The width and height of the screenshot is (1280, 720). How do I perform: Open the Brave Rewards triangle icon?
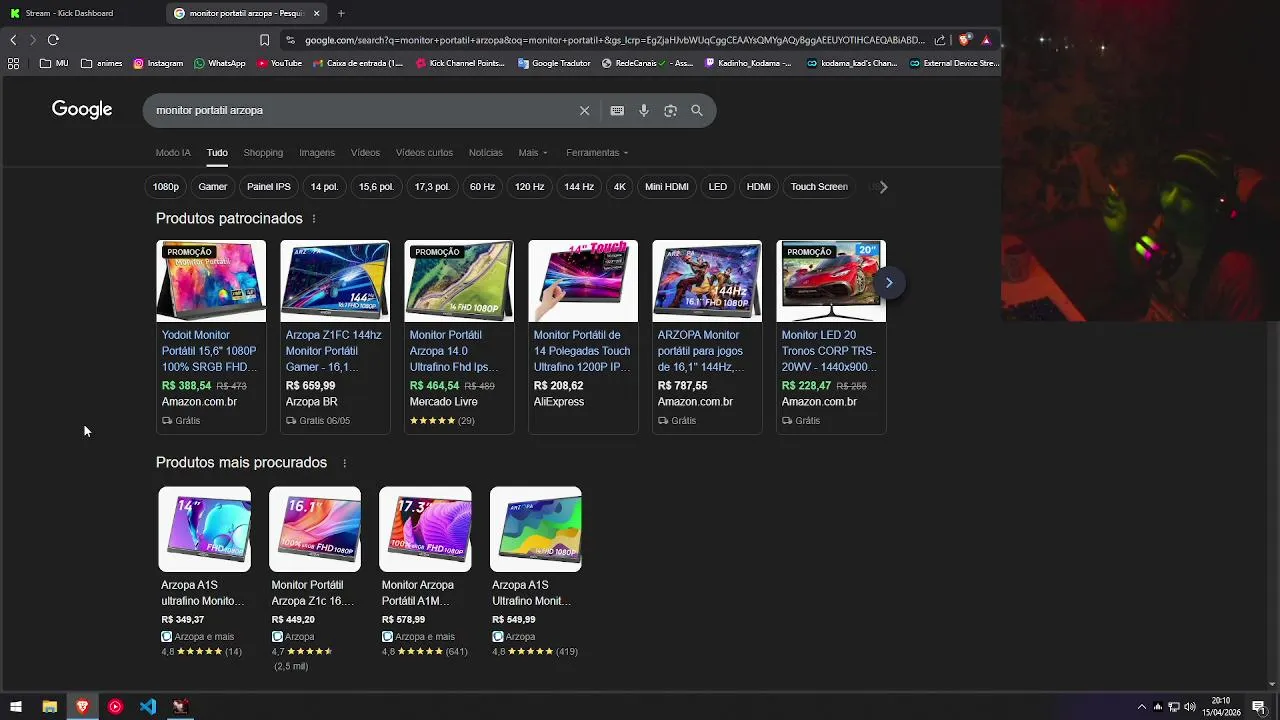pyautogui.click(x=986, y=40)
